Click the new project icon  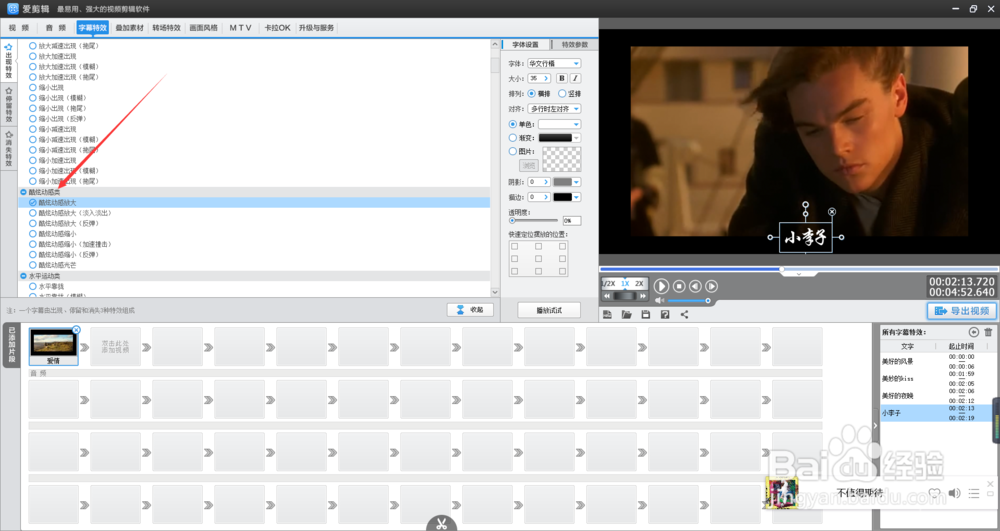607,314
